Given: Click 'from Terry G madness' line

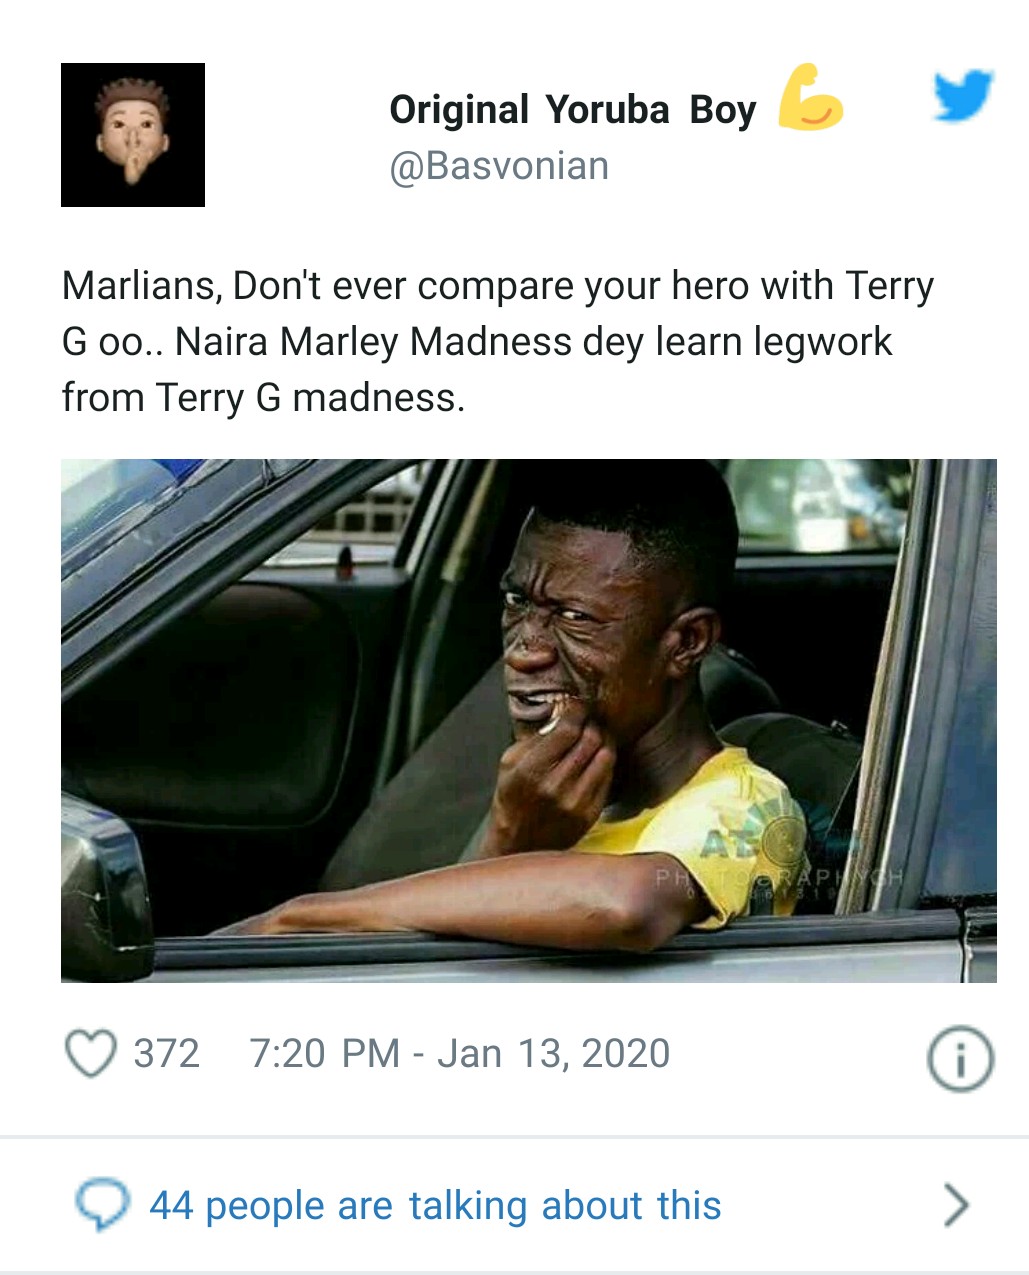Looking at the screenshot, I should (263, 398).
